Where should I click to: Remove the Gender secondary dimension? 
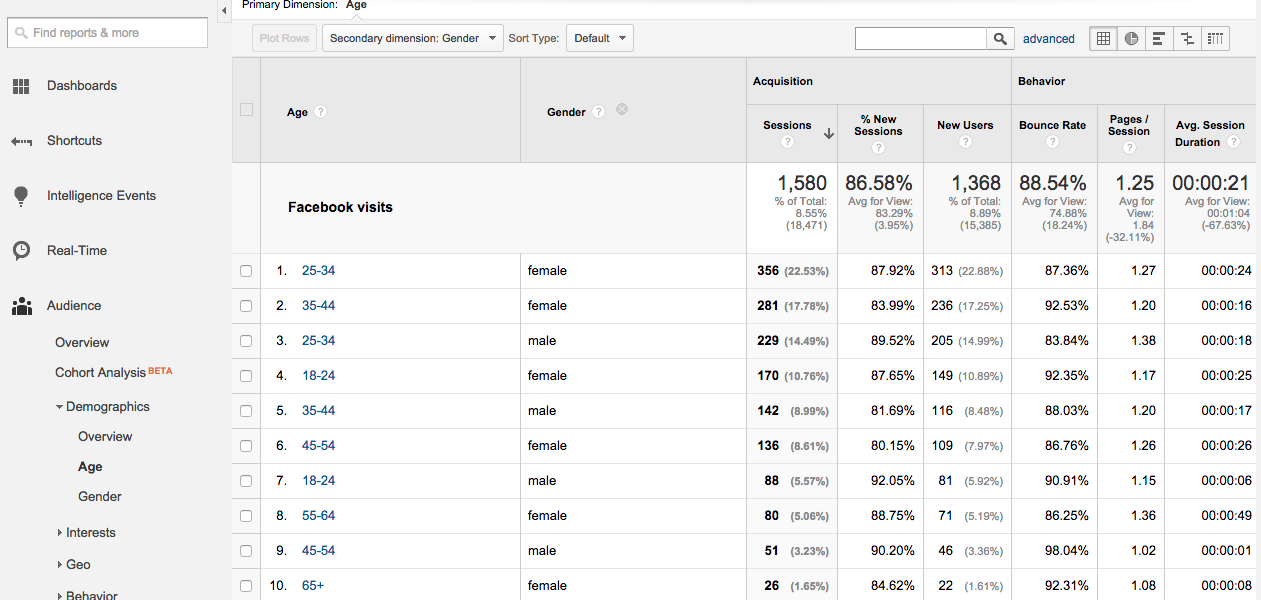(622, 110)
